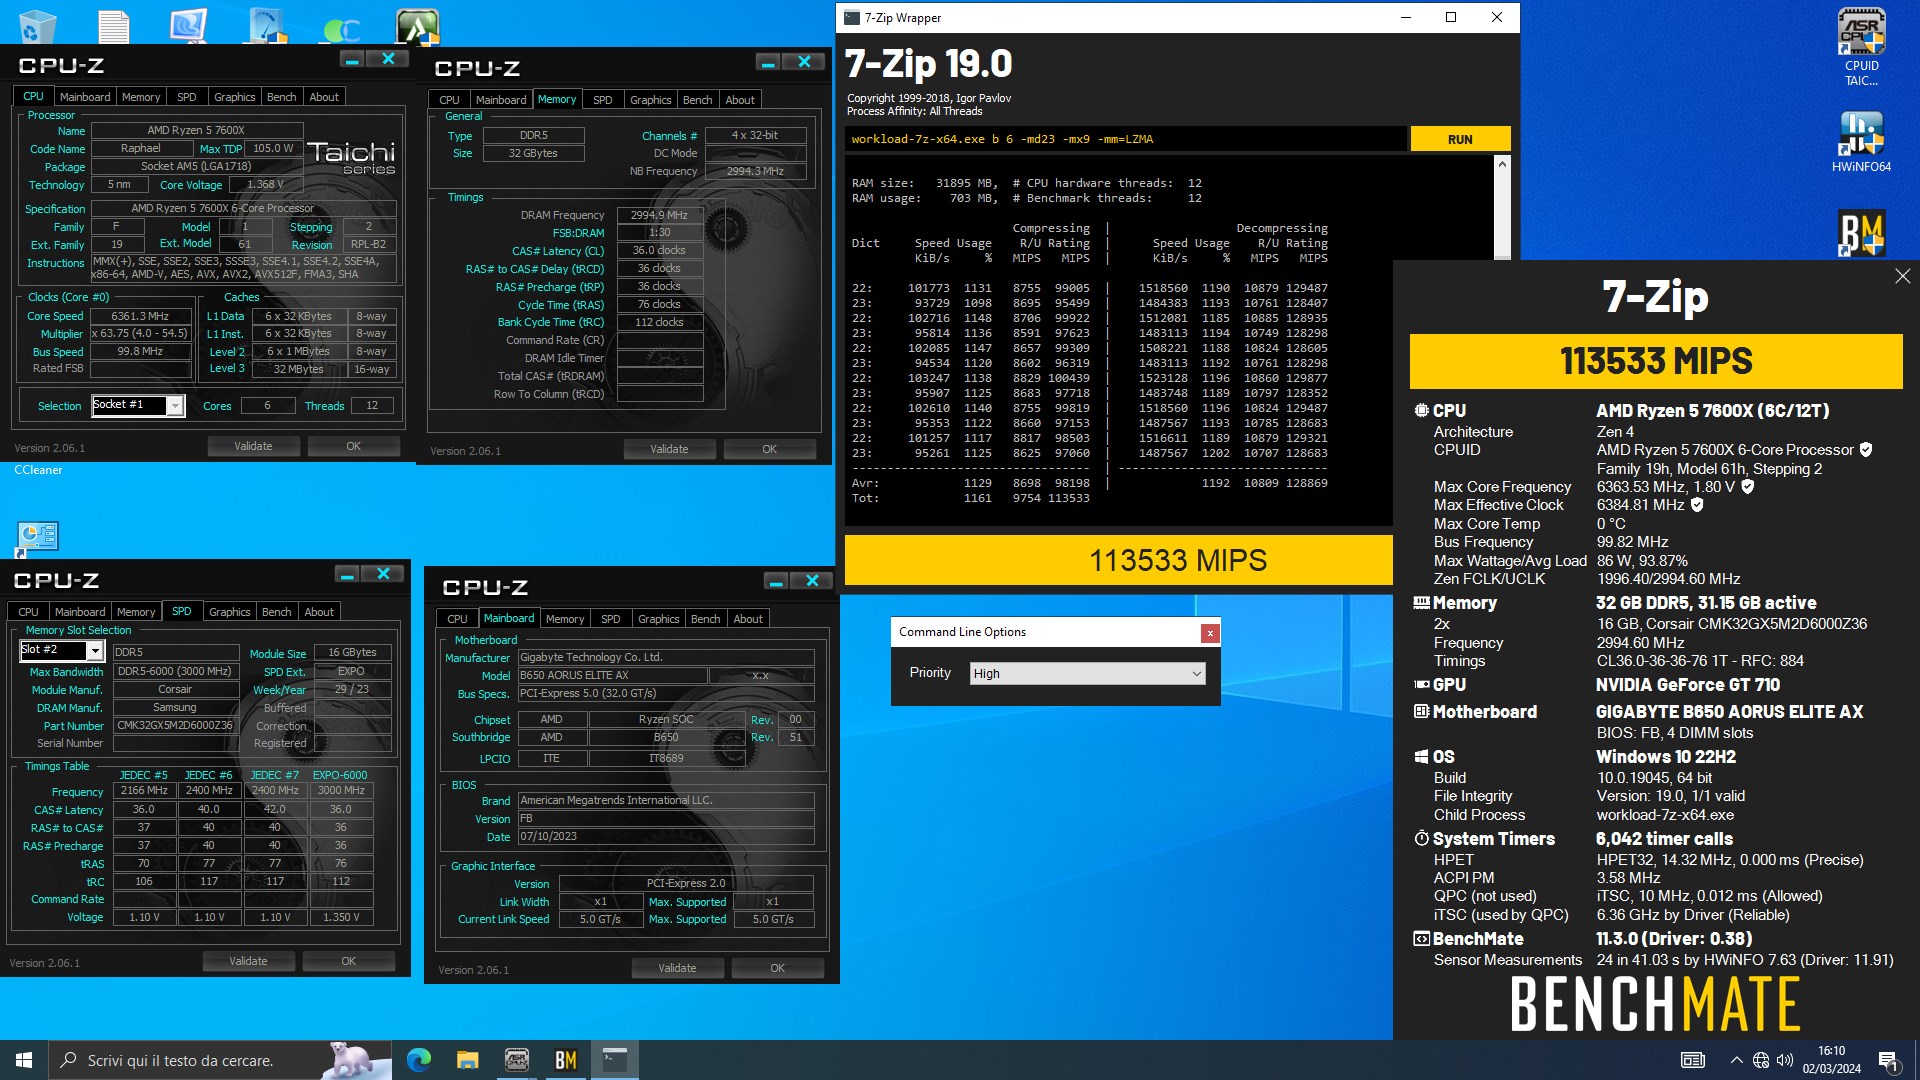
Task: Click Validate in the Memory window
Action: click(669, 449)
